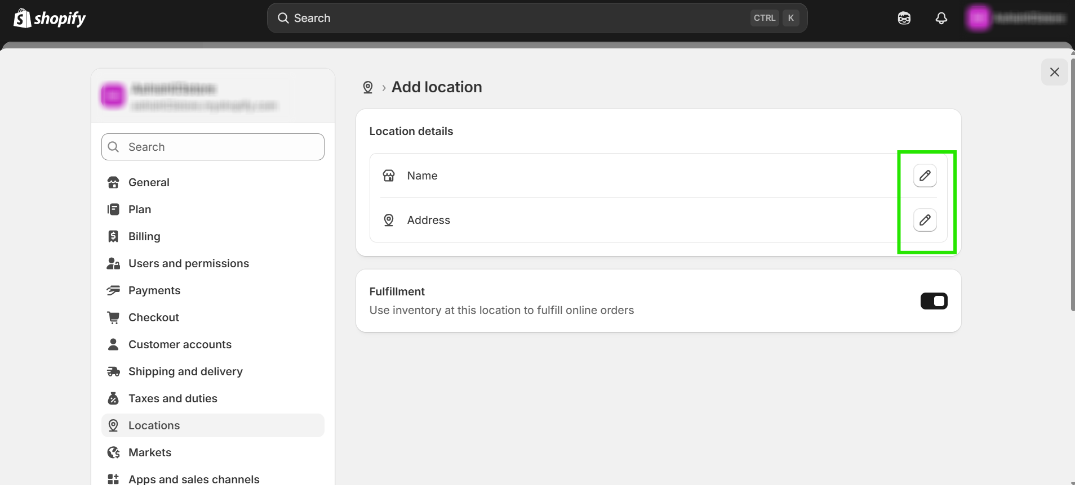Edit the location Address with pencil icon
Image resolution: width=1075 pixels, height=485 pixels.
pos(925,220)
